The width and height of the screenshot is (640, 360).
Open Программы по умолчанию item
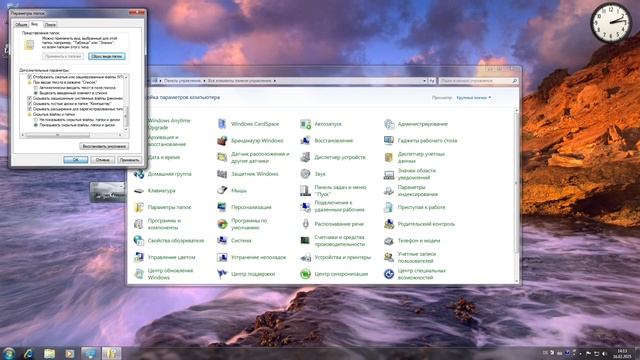pyautogui.click(x=242, y=224)
